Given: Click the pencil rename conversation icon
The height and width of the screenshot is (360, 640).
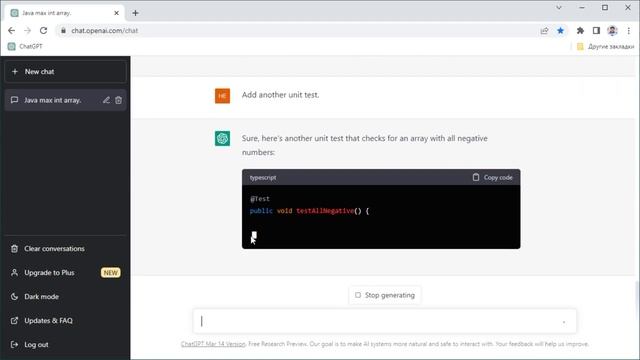Looking at the screenshot, I should pyautogui.click(x=106, y=100).
